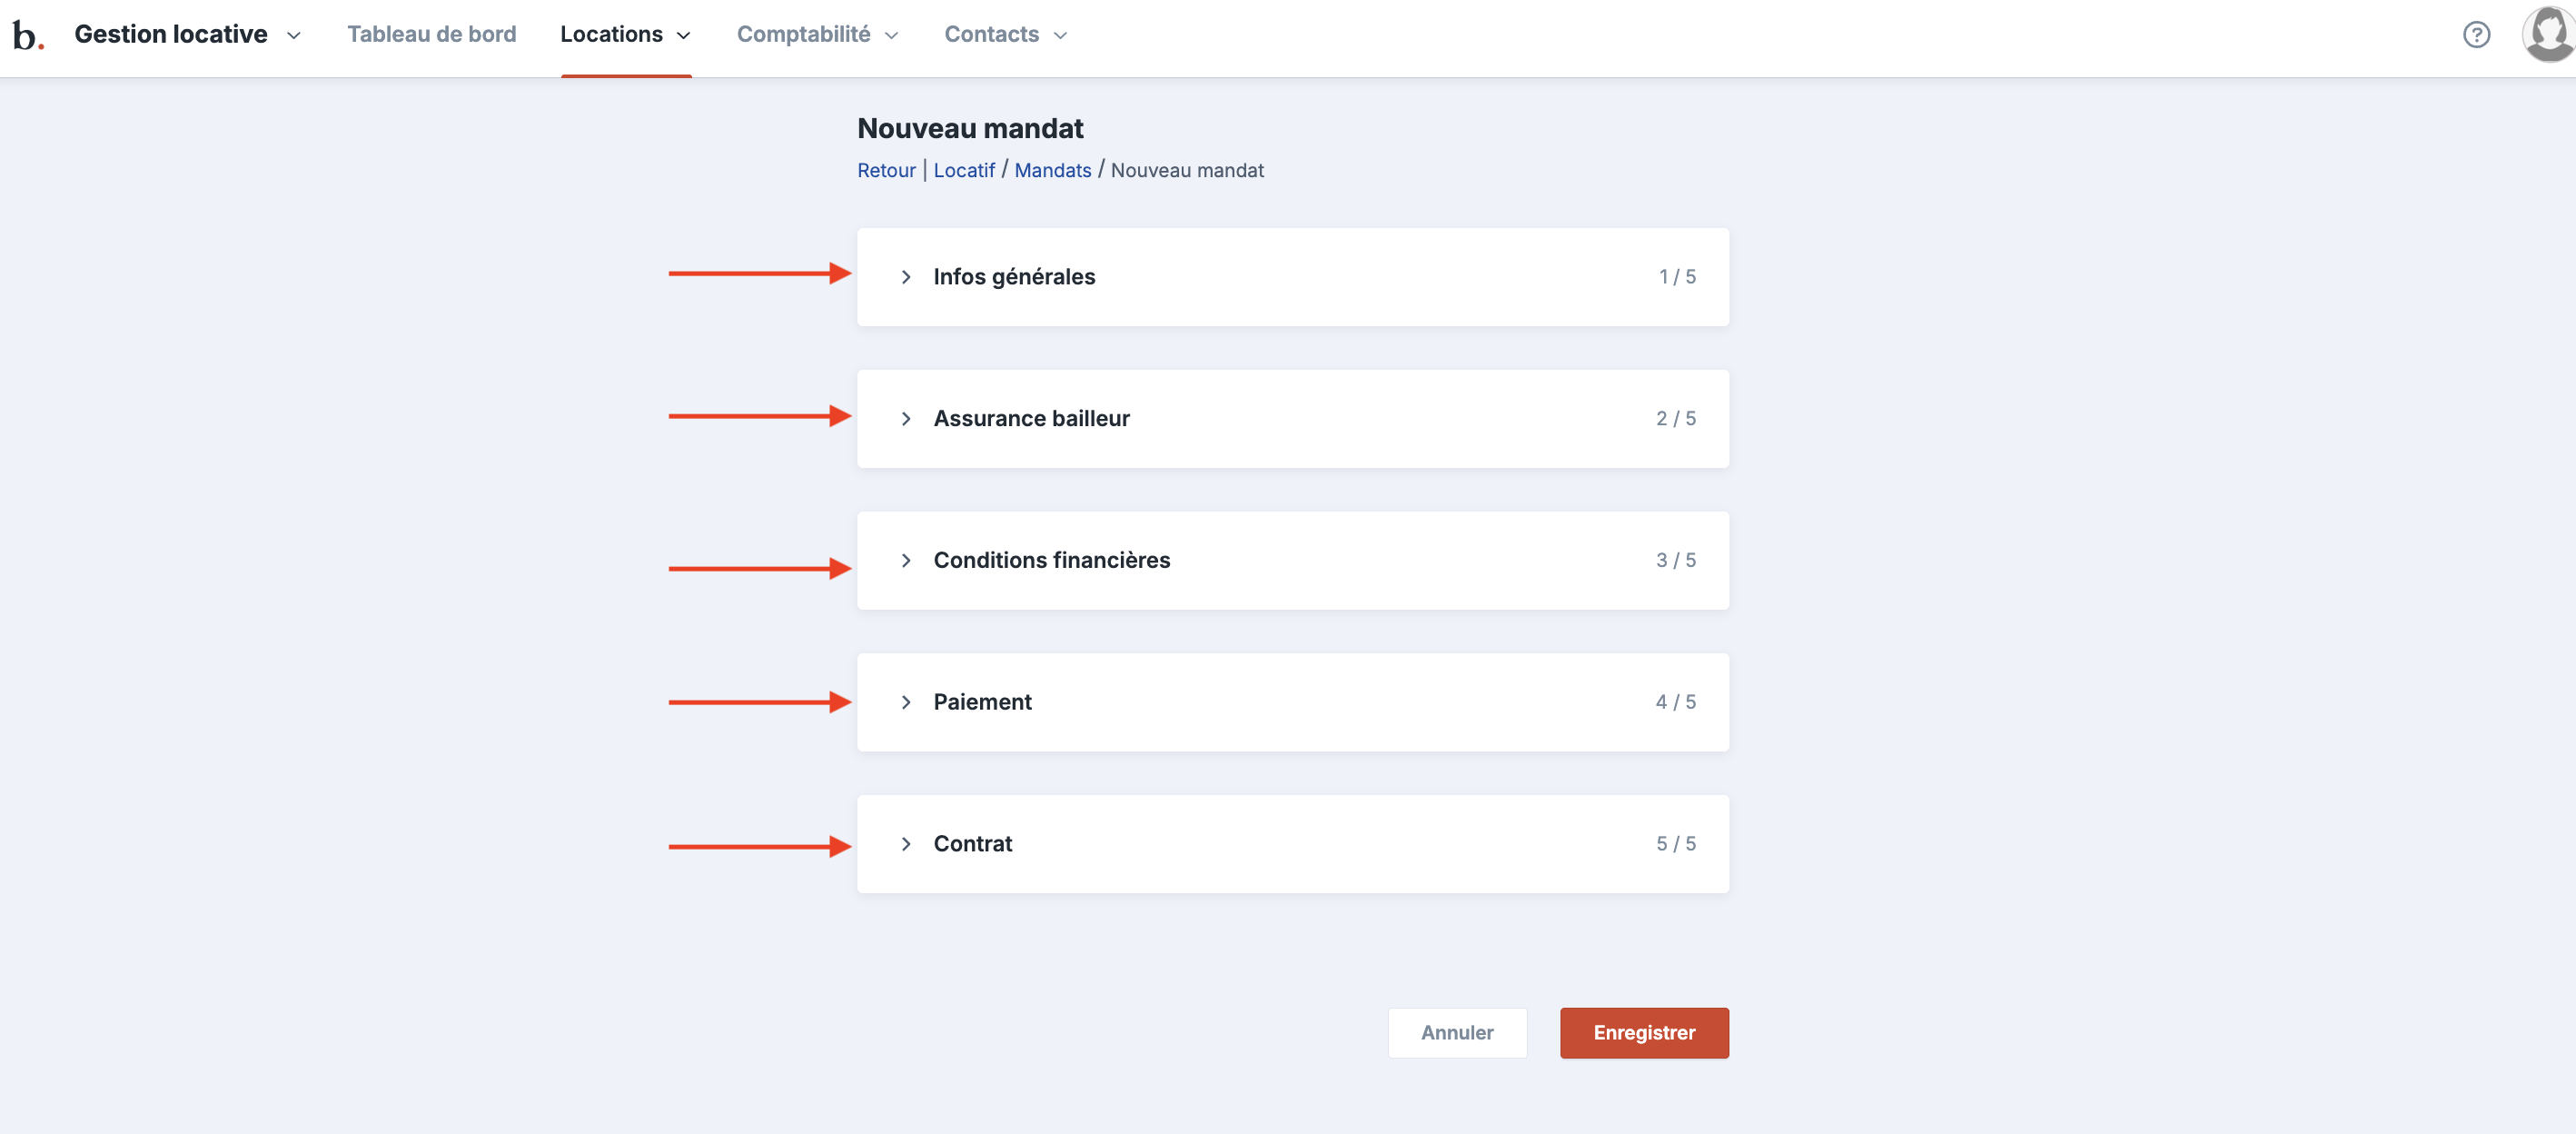Go to Tableau de bord
2576x1134 pixels.
pos(431,35)
